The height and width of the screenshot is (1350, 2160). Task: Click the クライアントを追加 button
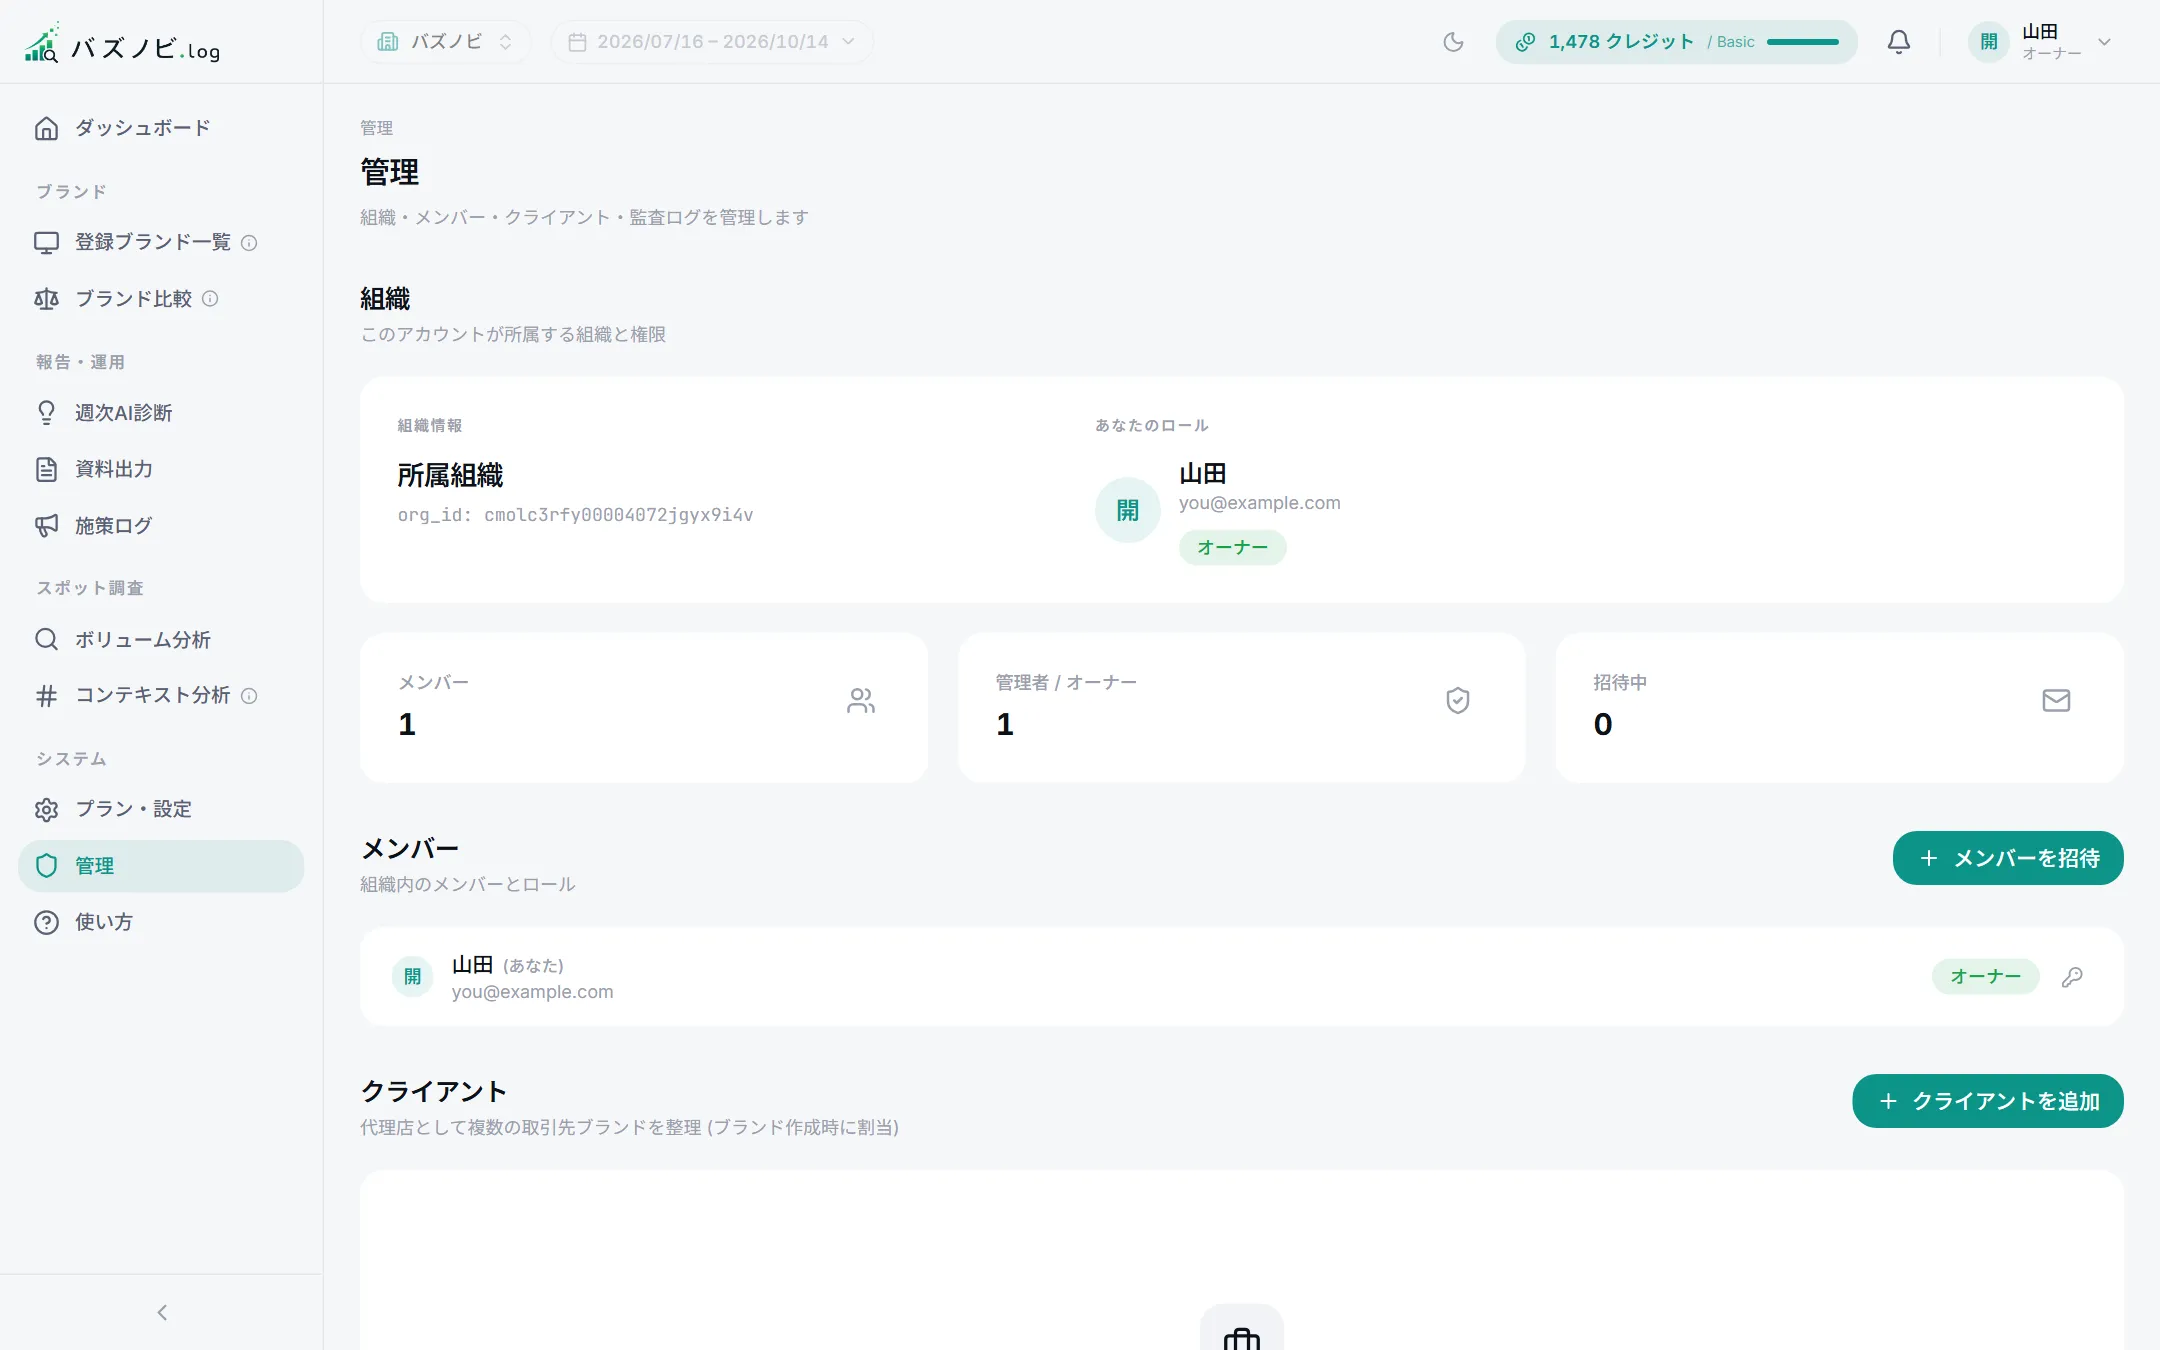[x=1988, y=1101]
